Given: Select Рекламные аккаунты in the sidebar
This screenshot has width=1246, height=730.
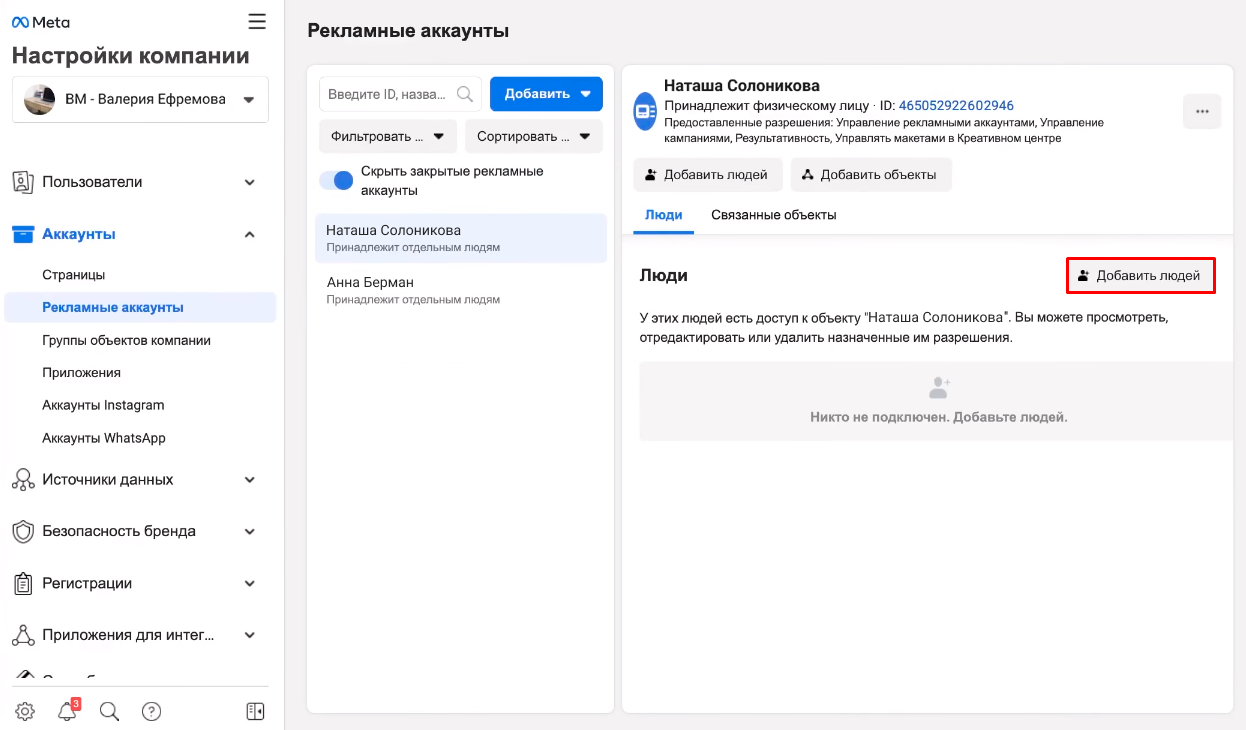Looking at the screenshot, I should click(140, 307).
